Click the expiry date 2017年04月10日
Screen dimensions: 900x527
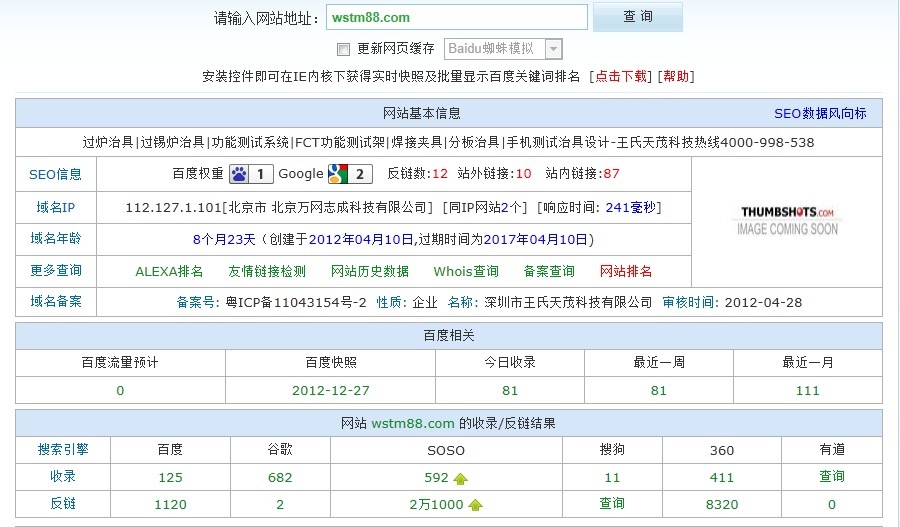pos(536,240)
